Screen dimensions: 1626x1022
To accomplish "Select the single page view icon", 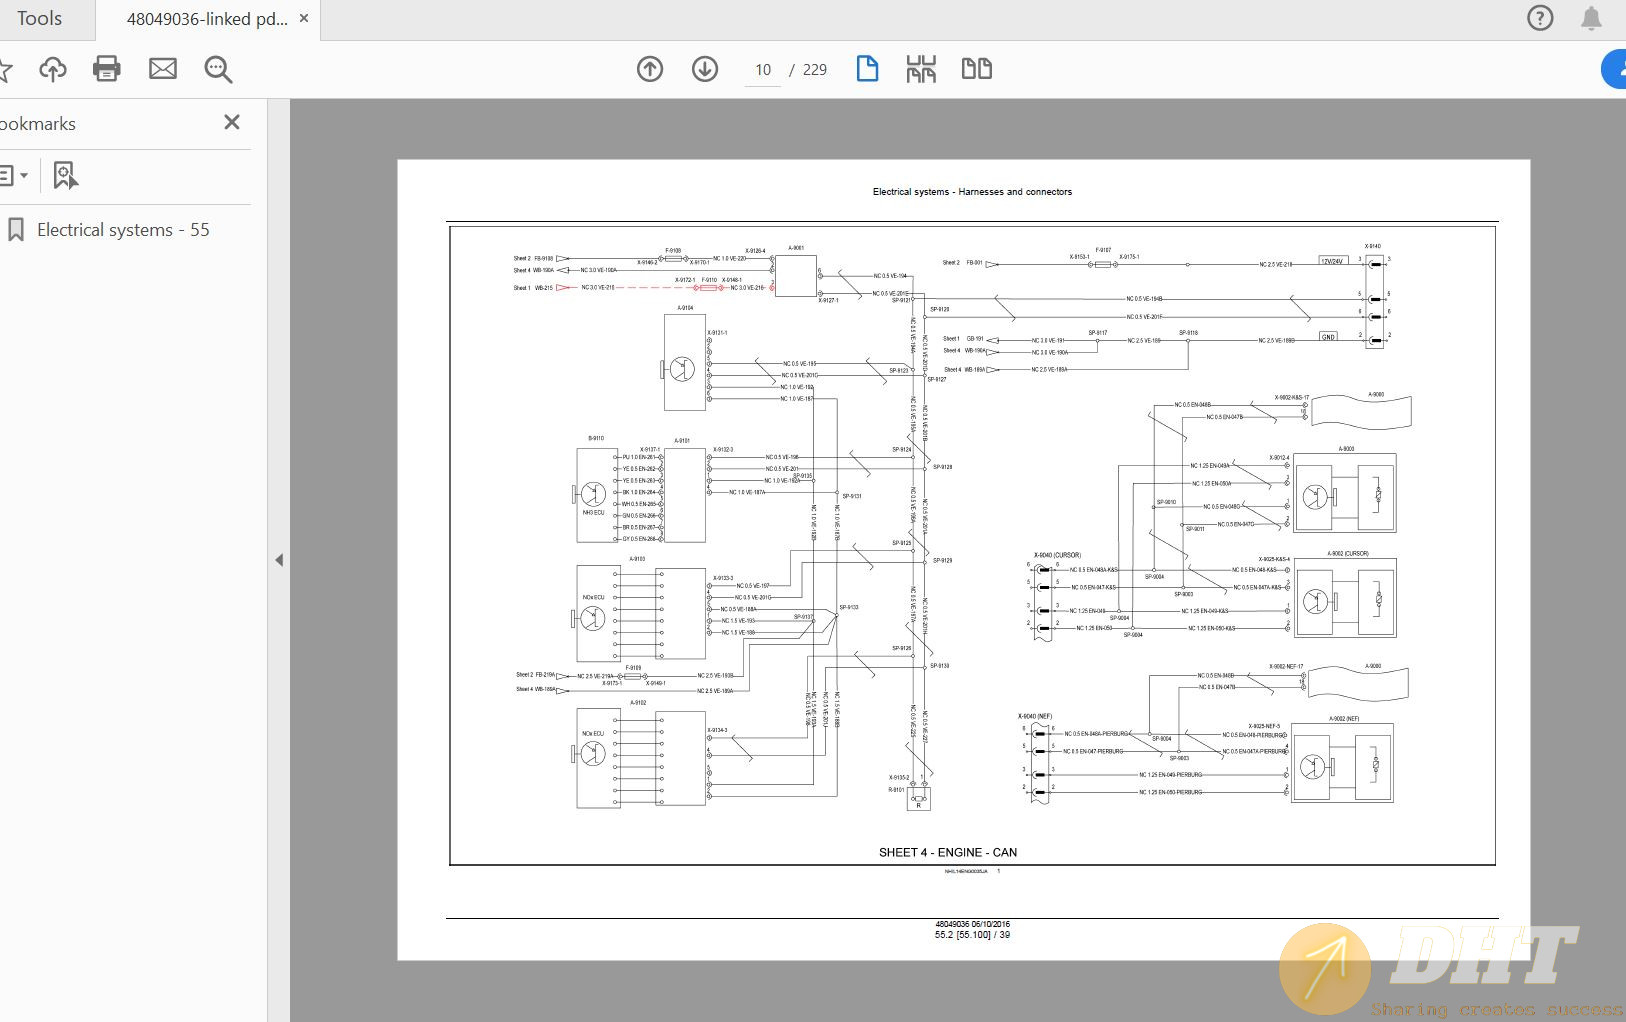I will pyautogui.click(x=867, y=69).
